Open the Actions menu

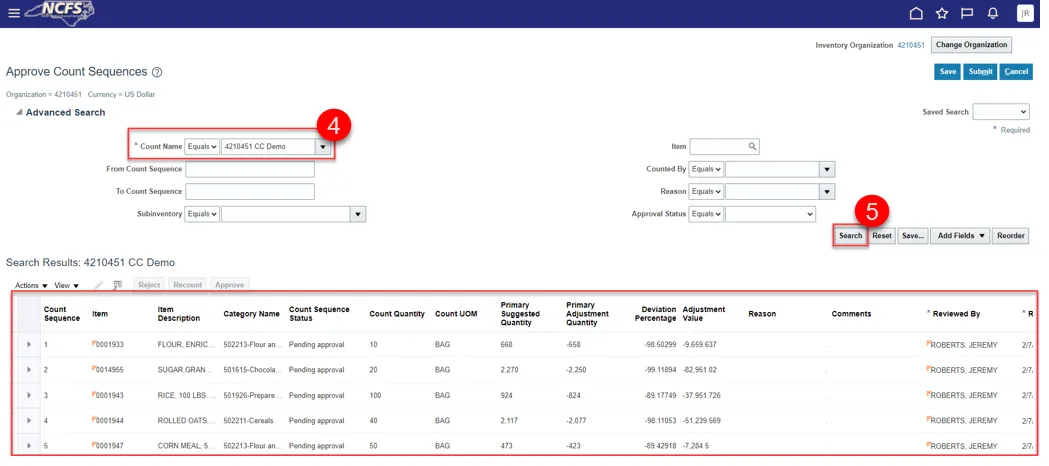point(31,286)
